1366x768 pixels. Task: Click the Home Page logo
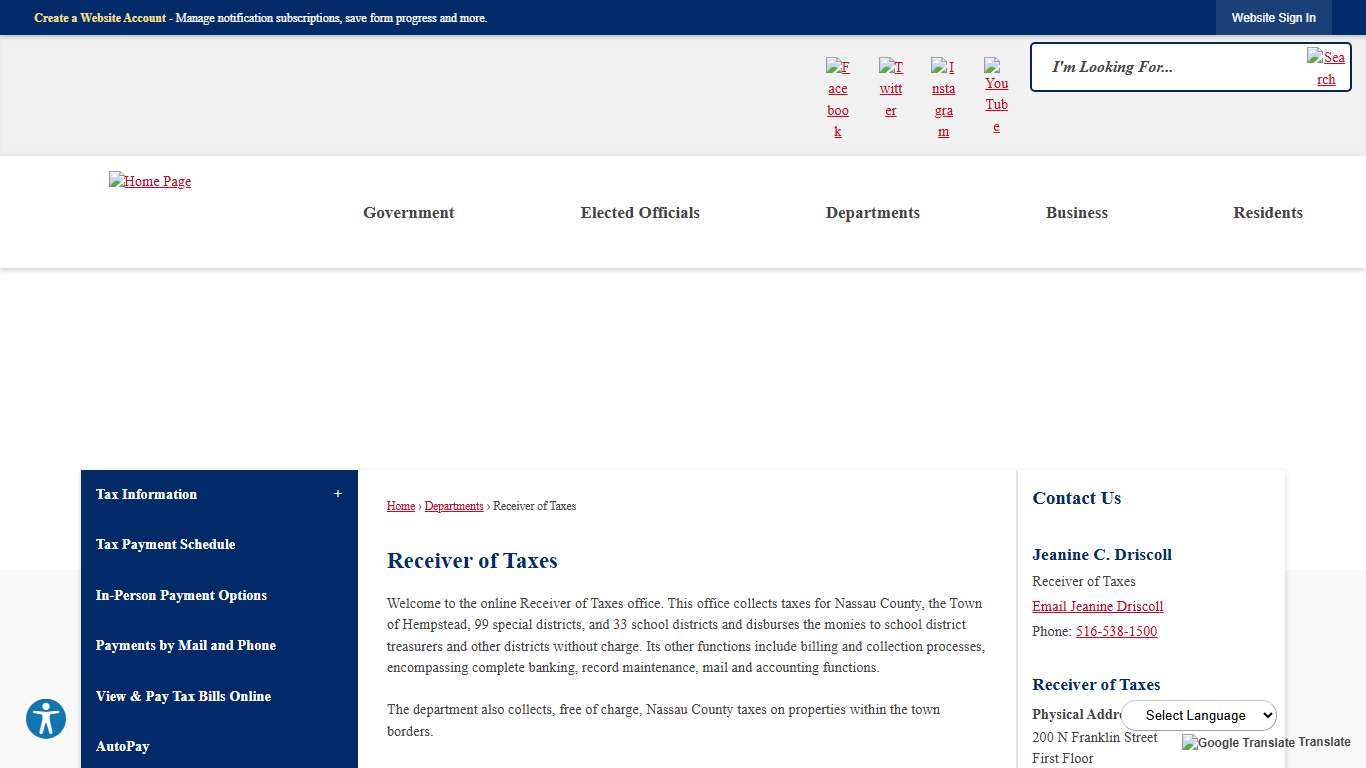(150, 181)
